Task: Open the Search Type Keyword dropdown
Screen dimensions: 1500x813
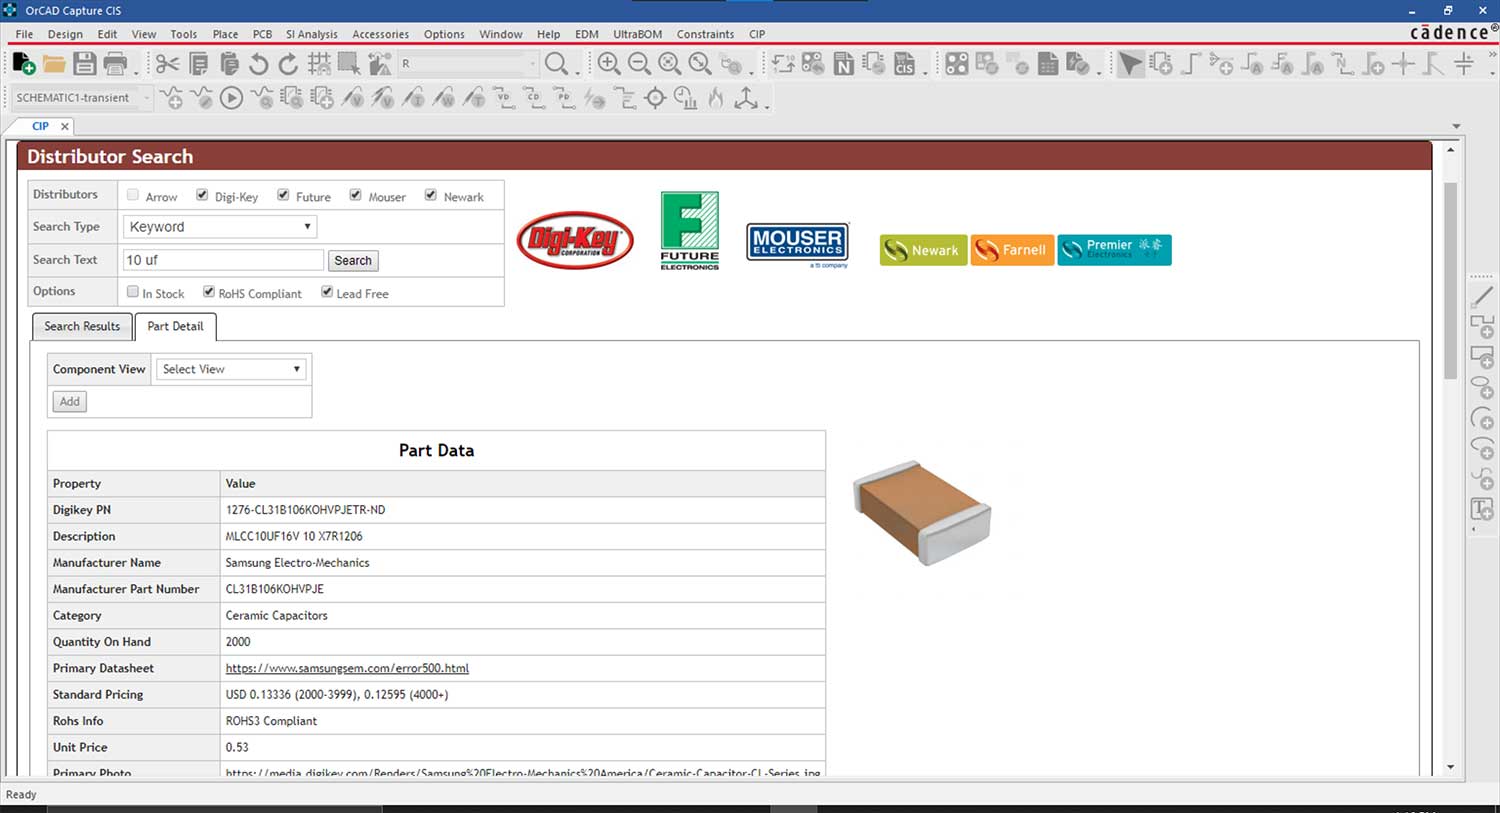Action: click(220, 227)
